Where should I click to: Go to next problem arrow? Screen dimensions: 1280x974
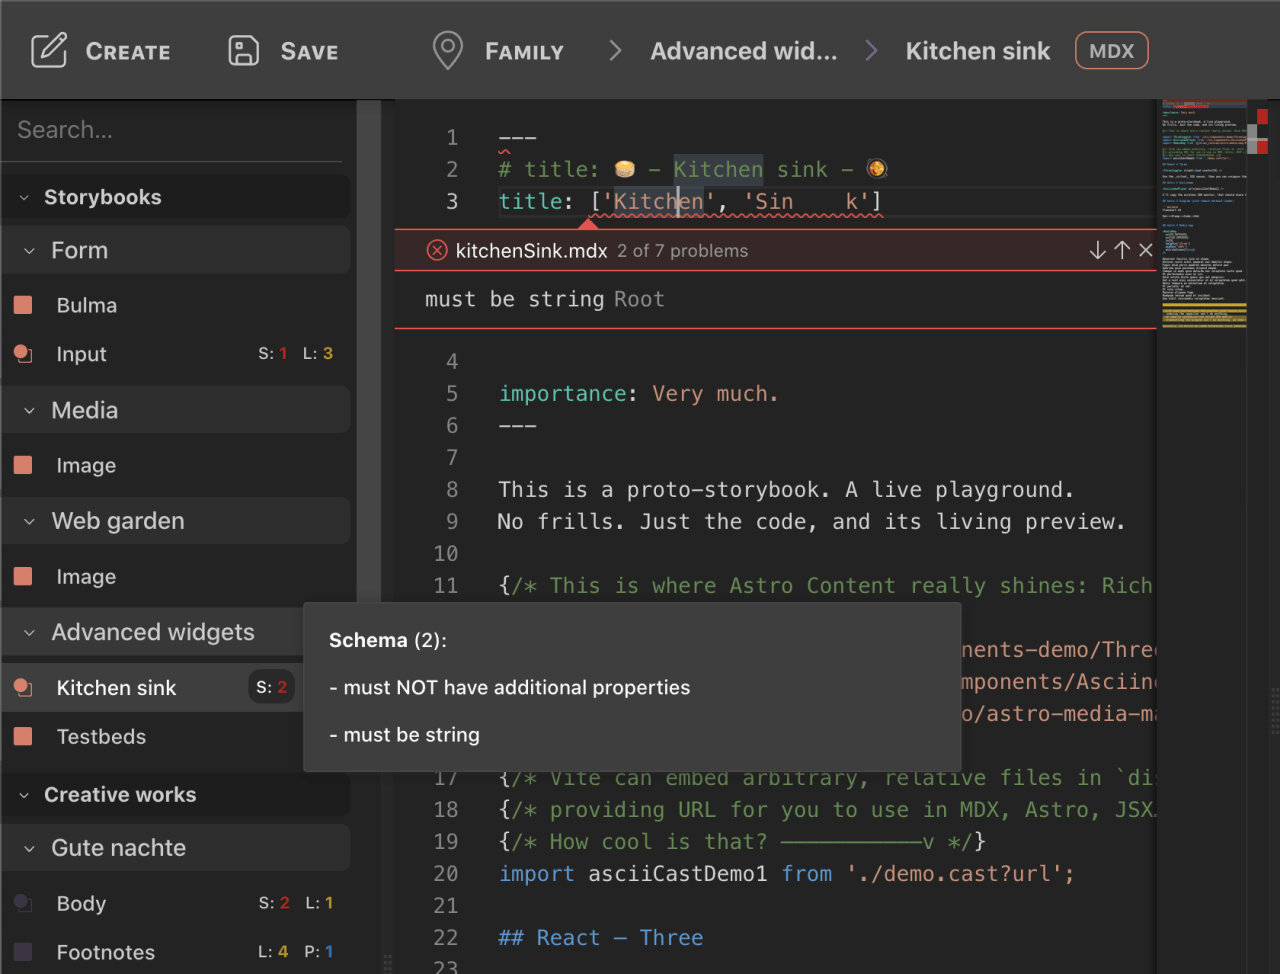[1097, 250]
